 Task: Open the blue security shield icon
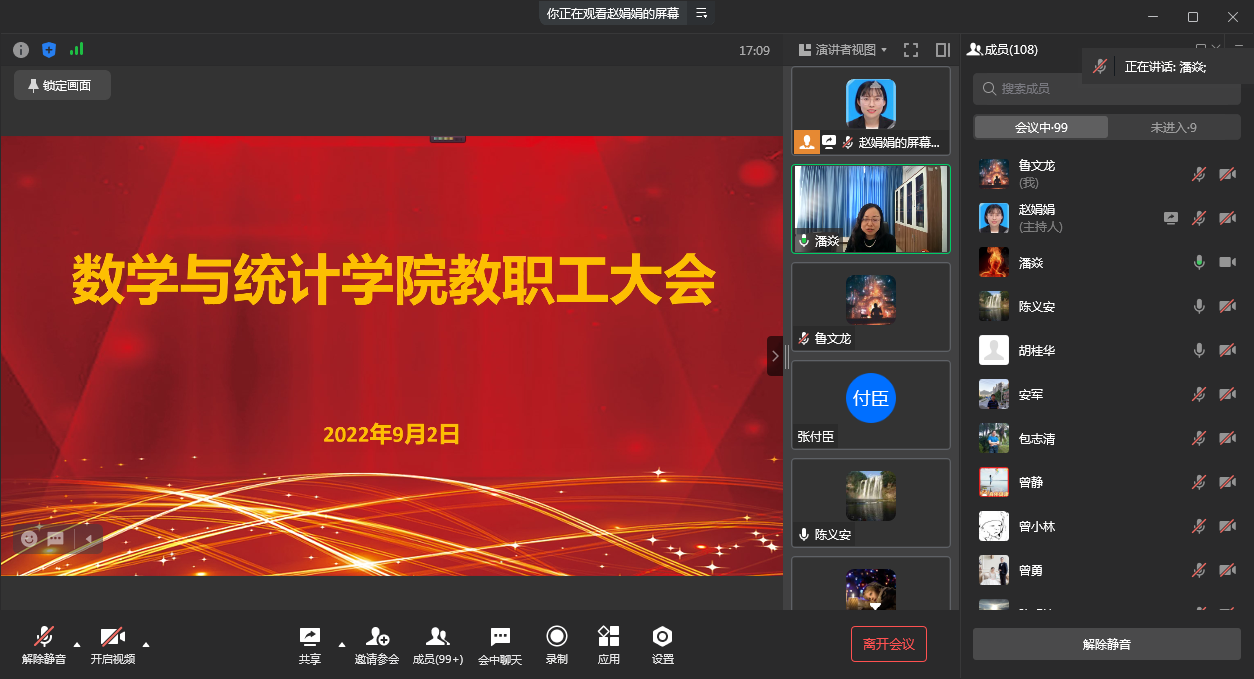[x=49, y=50]
